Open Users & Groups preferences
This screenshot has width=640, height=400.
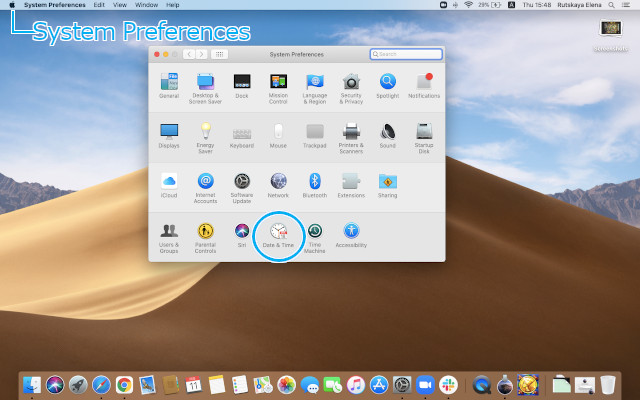[169, 238]
